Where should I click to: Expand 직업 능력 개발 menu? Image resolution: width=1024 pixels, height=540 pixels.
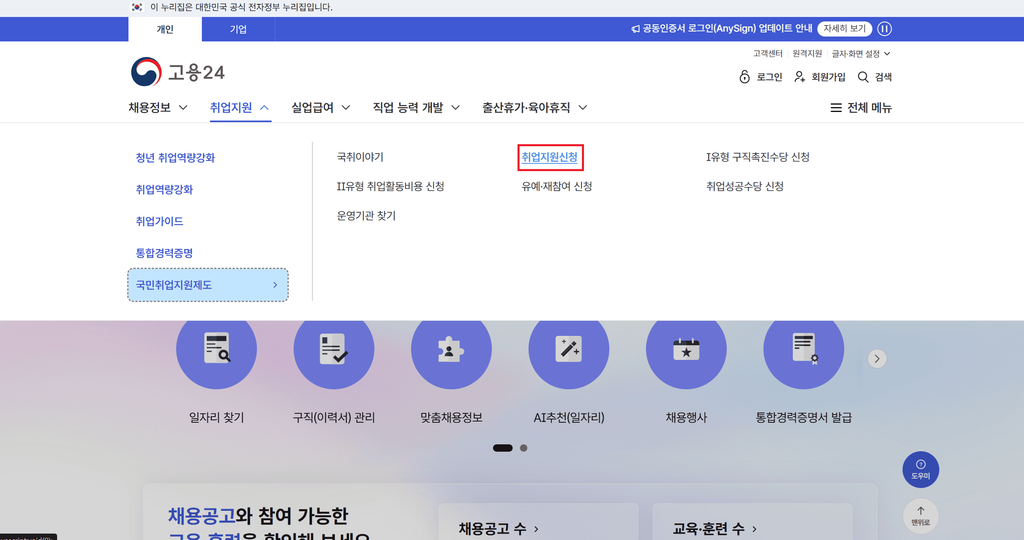tap(416, 108)
